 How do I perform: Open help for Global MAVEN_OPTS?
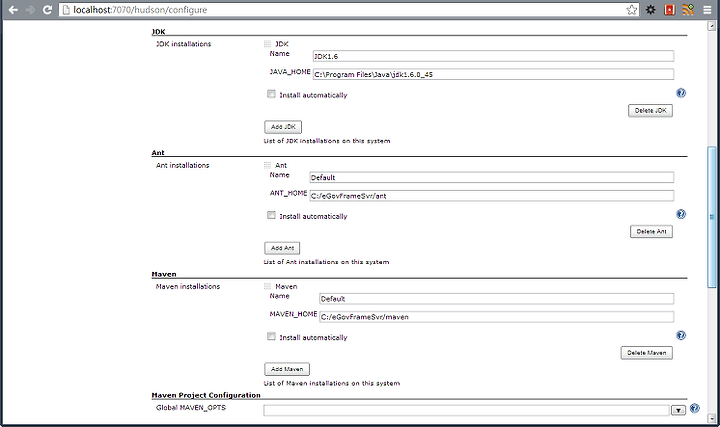[x=695, y=408]
